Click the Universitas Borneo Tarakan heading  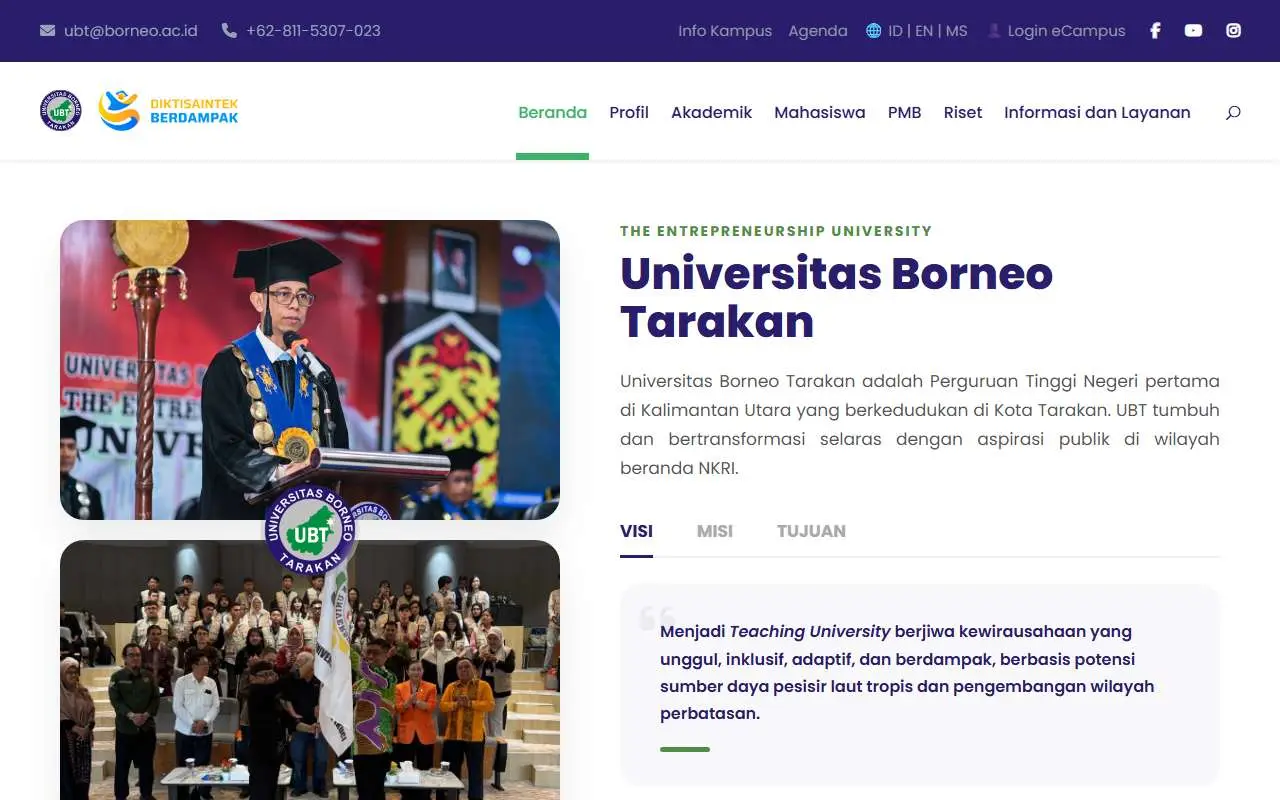coord(836,297)
